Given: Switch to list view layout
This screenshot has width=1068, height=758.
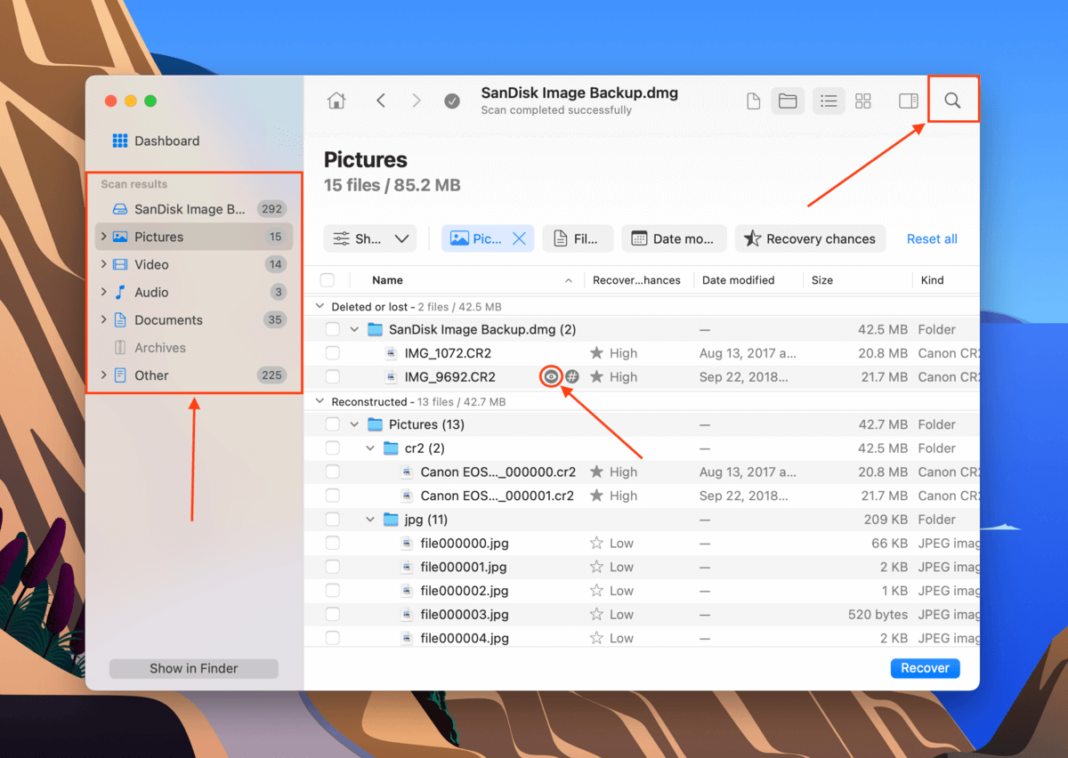Looking at the screenshot, I should [x=828, y=100].
